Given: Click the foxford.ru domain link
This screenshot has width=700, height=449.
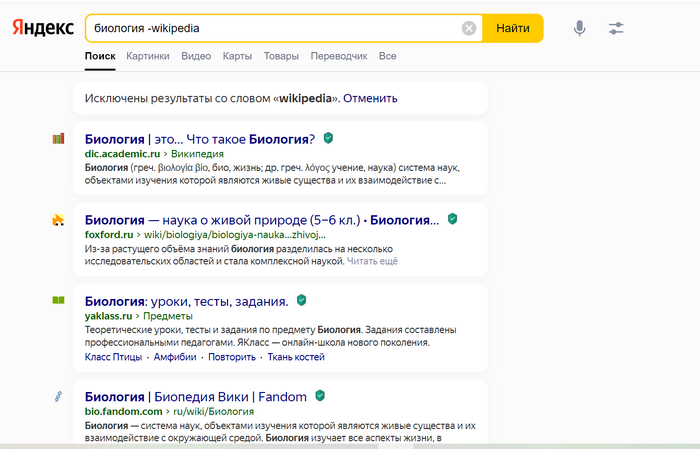Looking at the screenshot, I should [109, 235].
